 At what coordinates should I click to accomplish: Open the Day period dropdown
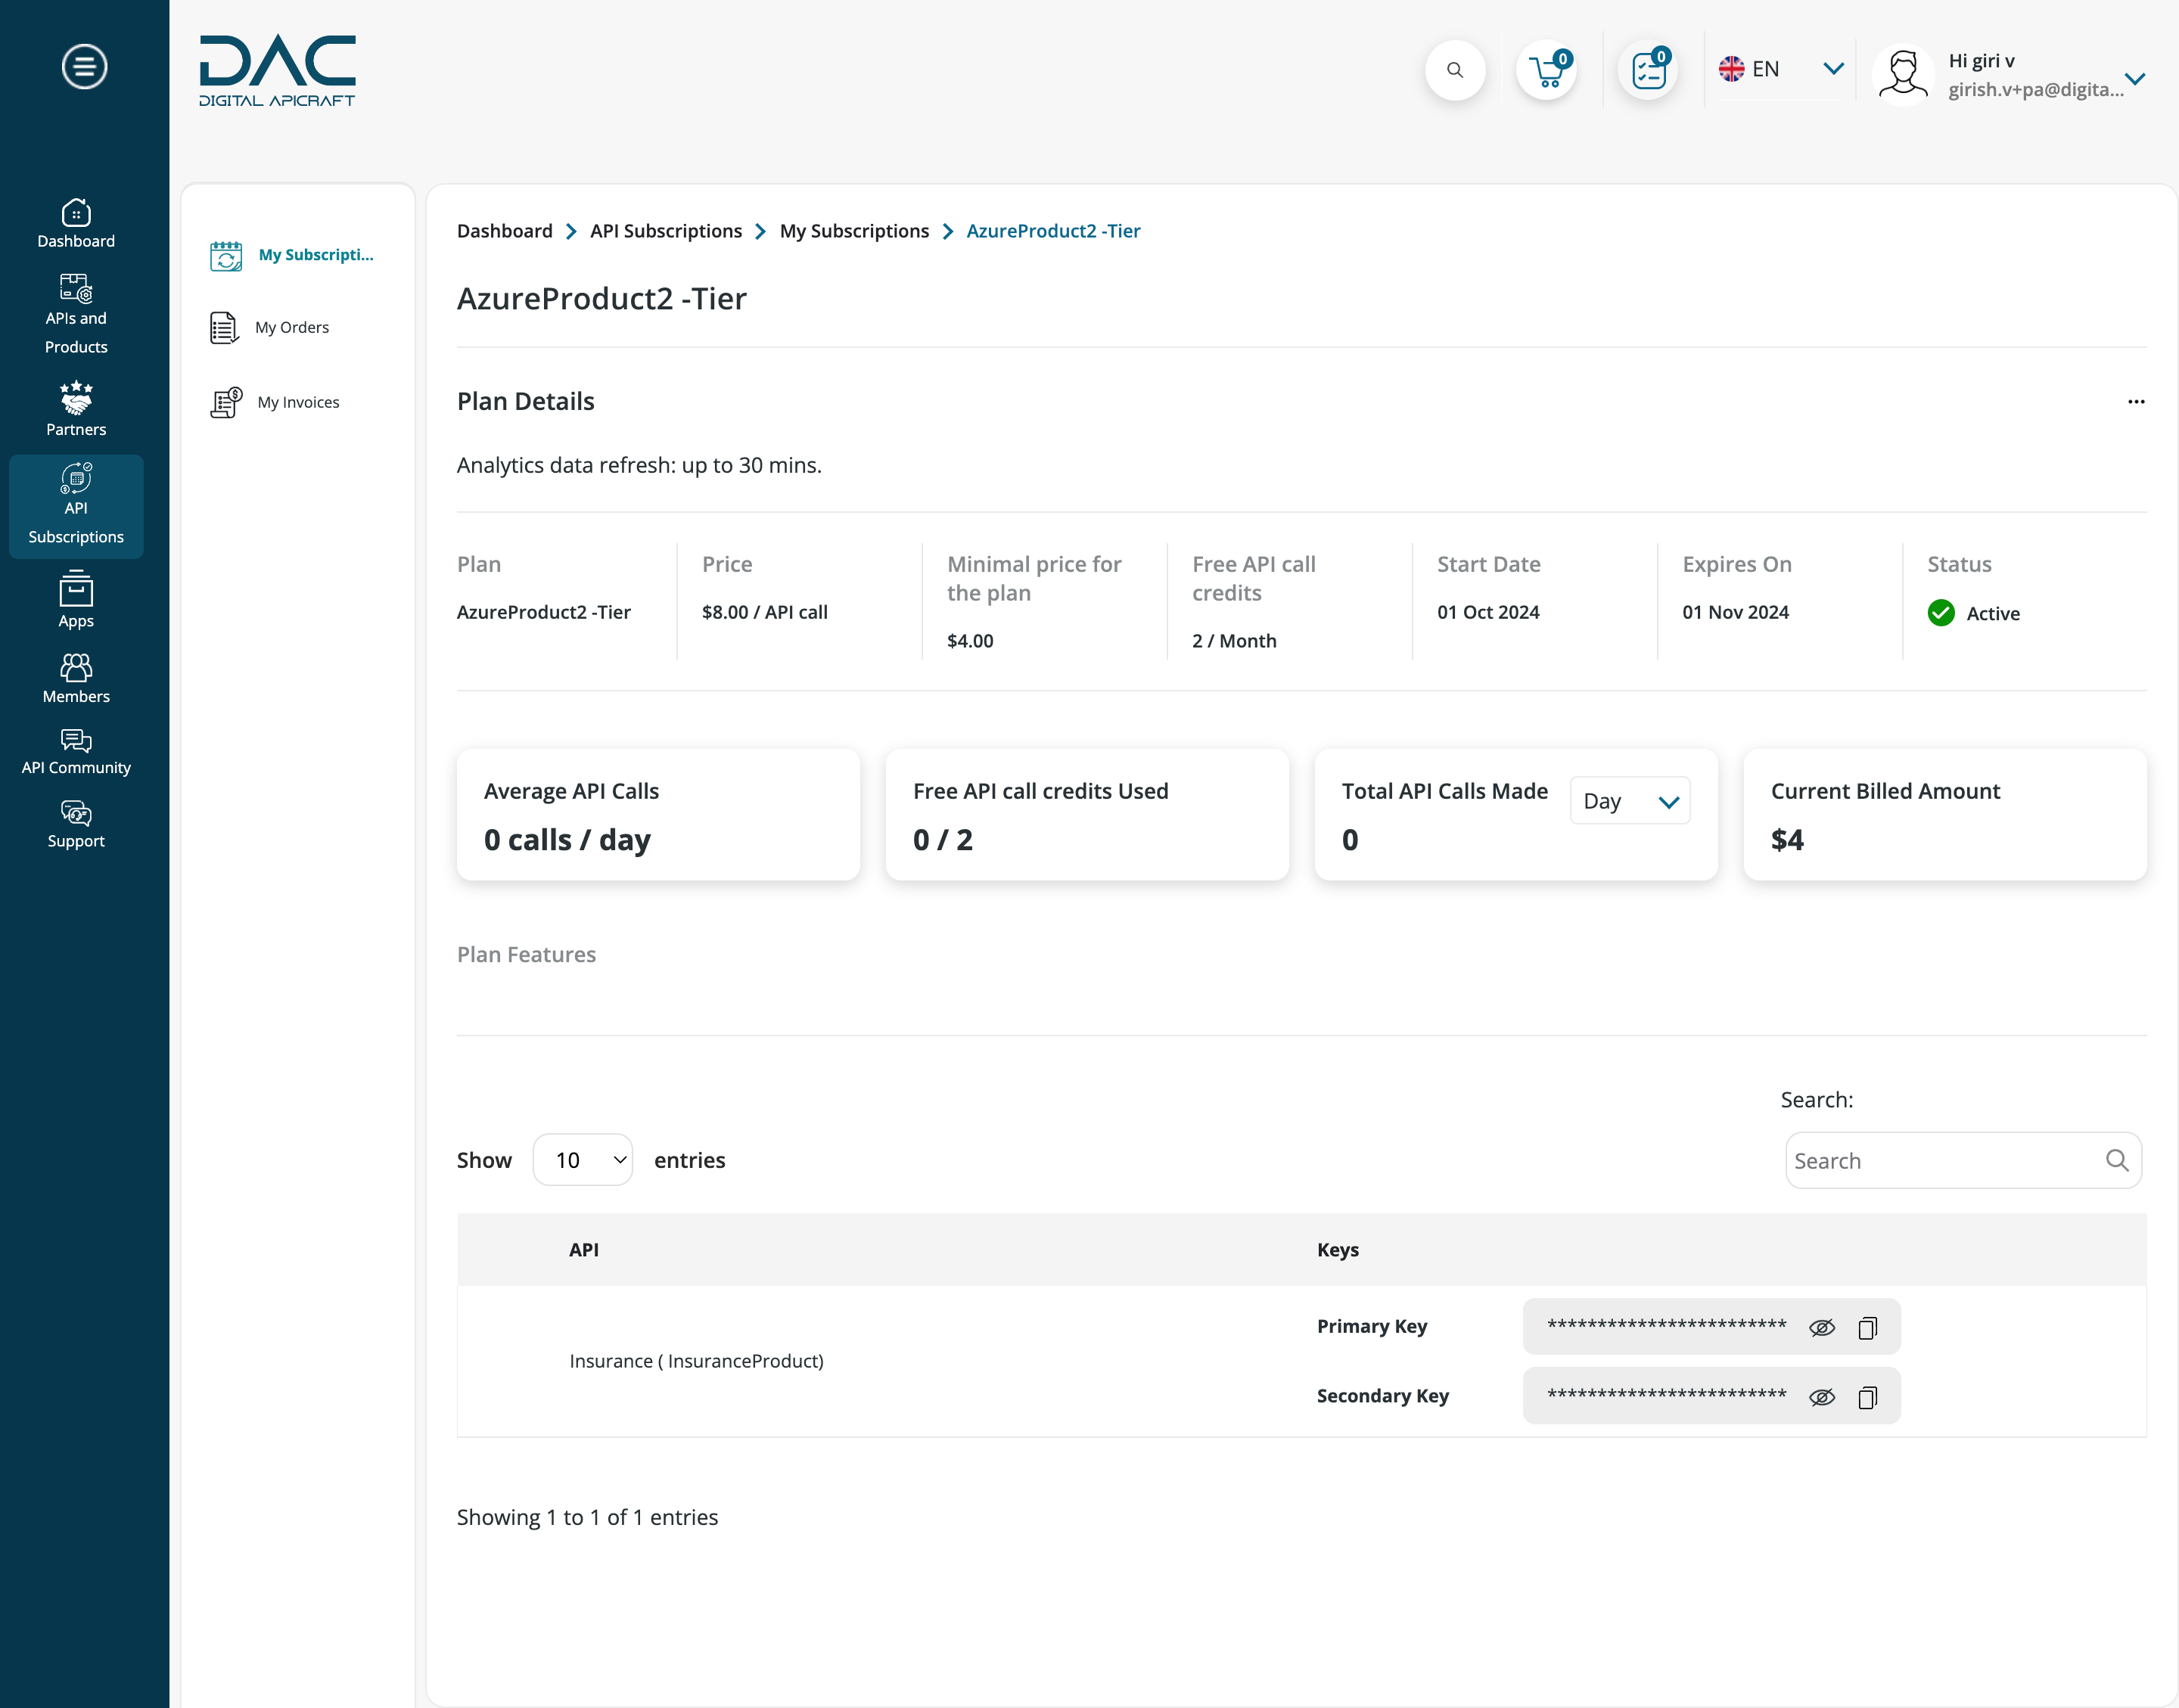1630,801
